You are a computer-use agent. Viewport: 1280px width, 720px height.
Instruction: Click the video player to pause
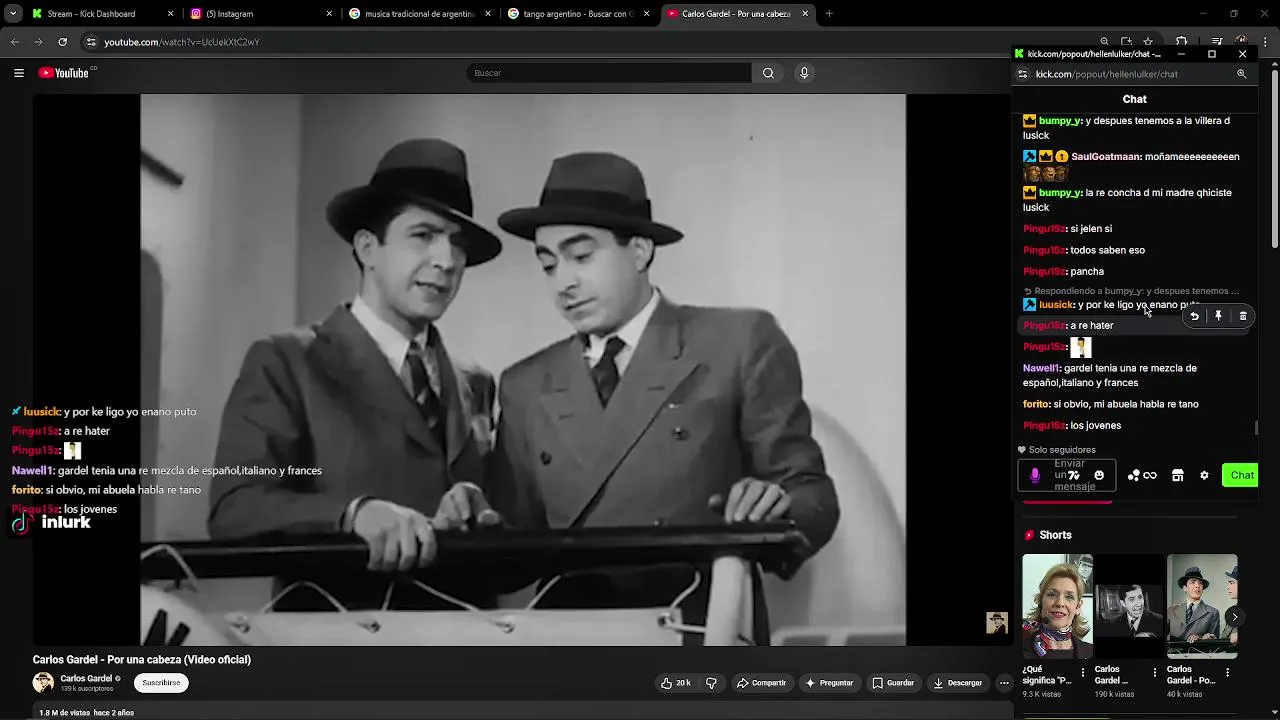[522, 370]
